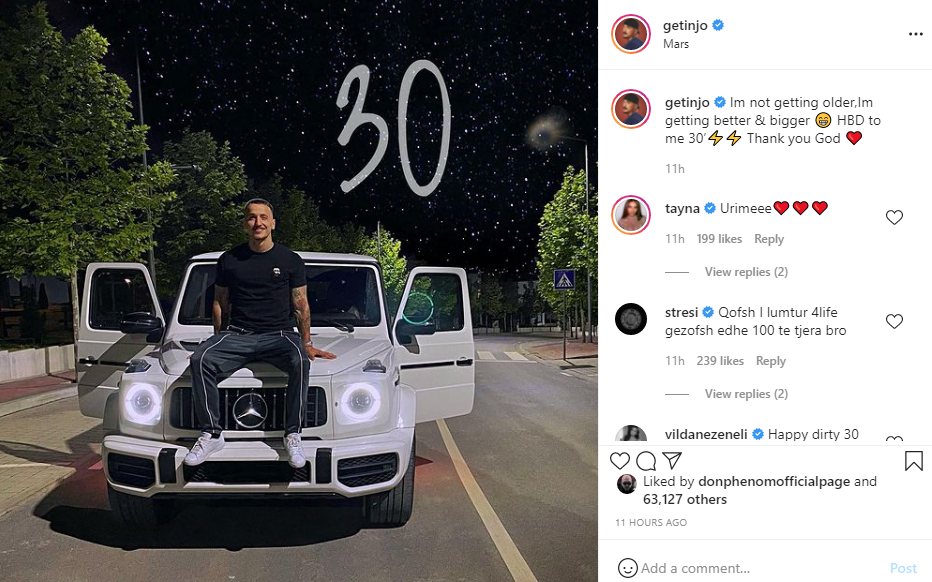Open tayna's profile avatar

click(631, 215)
